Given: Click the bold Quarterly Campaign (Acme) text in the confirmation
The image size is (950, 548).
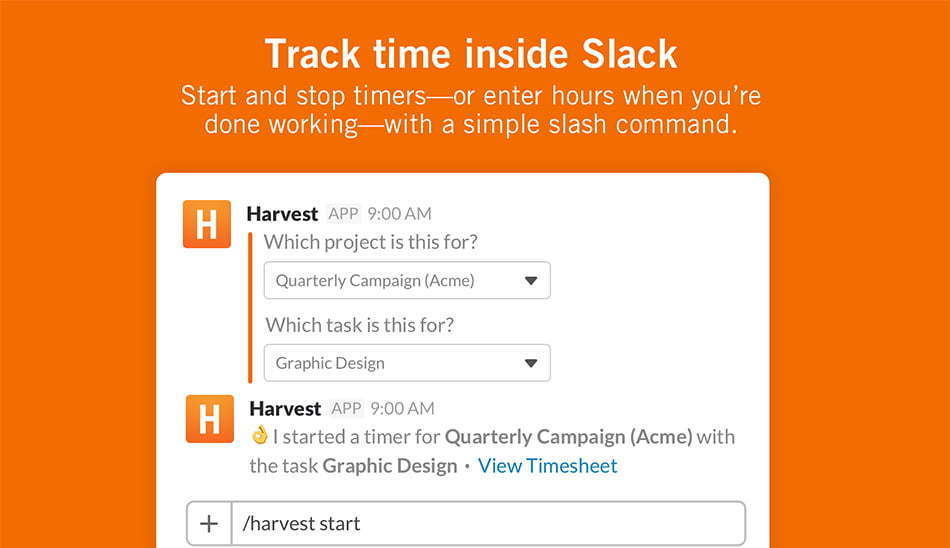Looking at the screenshot, I should pos(568,436).
